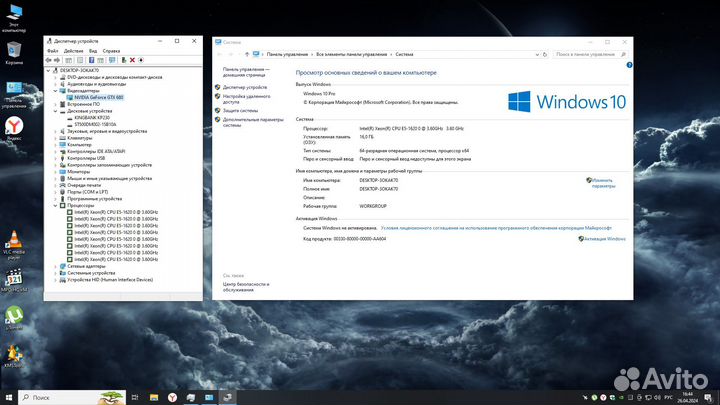Expand the Клавиатуры node
This screenshot has width=720, height=405.
[56, 138]
